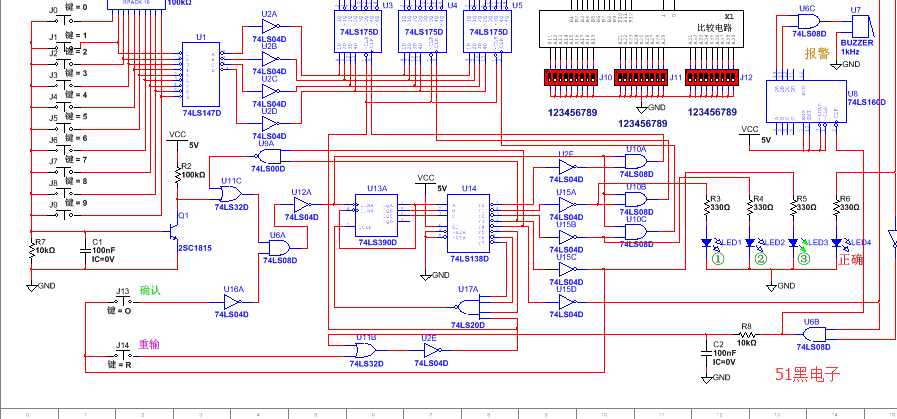
Task: Select the U8 74LS160D counter chip
Action: point(806,101)
